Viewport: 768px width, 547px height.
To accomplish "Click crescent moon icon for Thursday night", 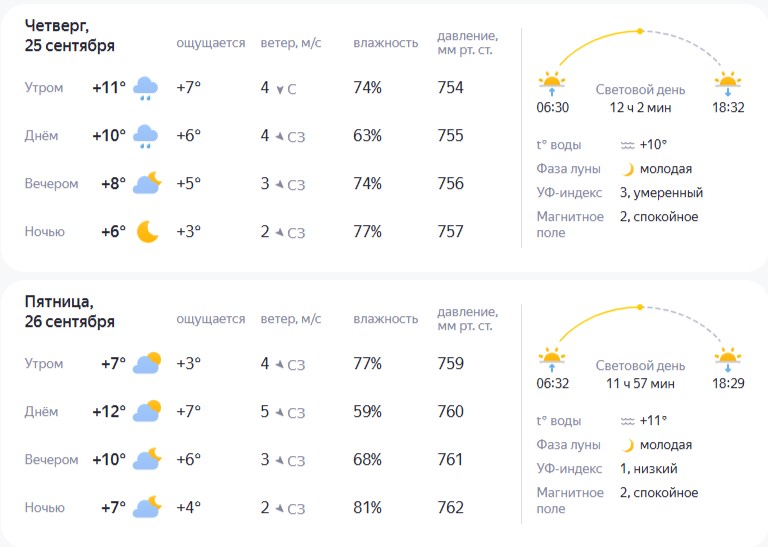I will click(147, 232).
